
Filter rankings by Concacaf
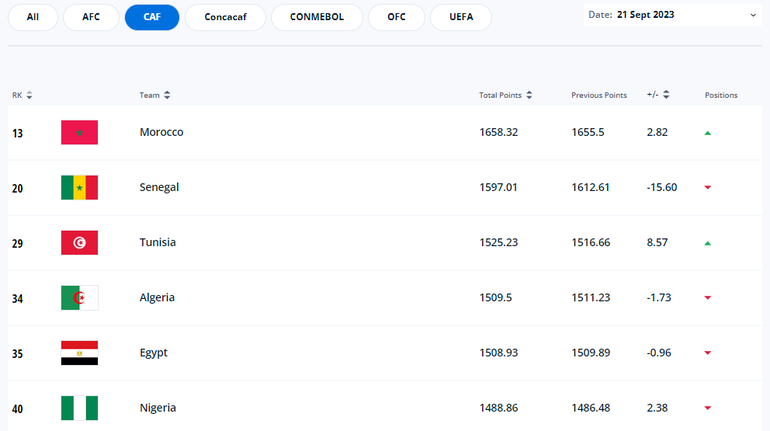(226, 17)
